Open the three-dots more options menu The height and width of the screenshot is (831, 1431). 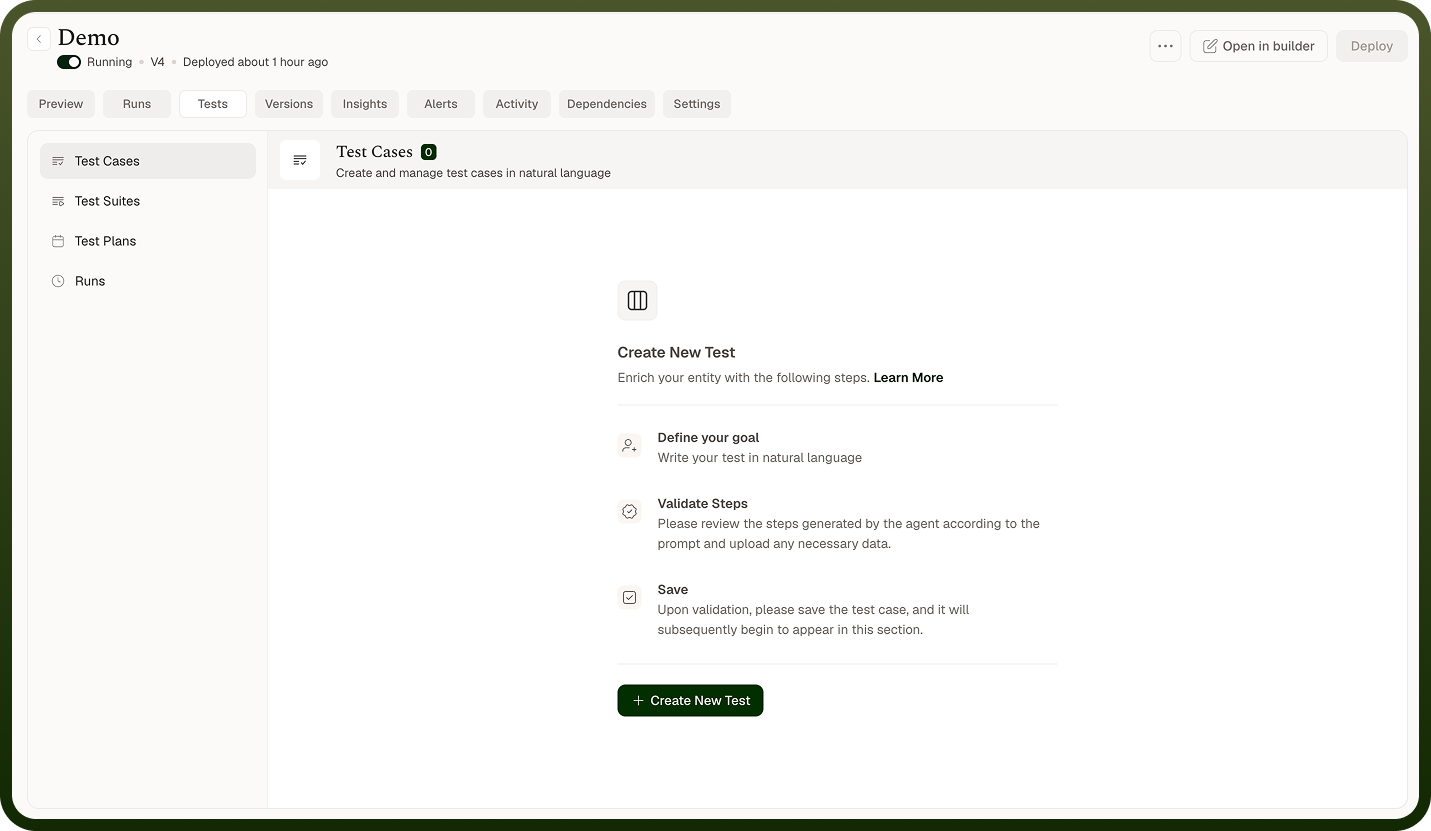(x=1165, y=46)
